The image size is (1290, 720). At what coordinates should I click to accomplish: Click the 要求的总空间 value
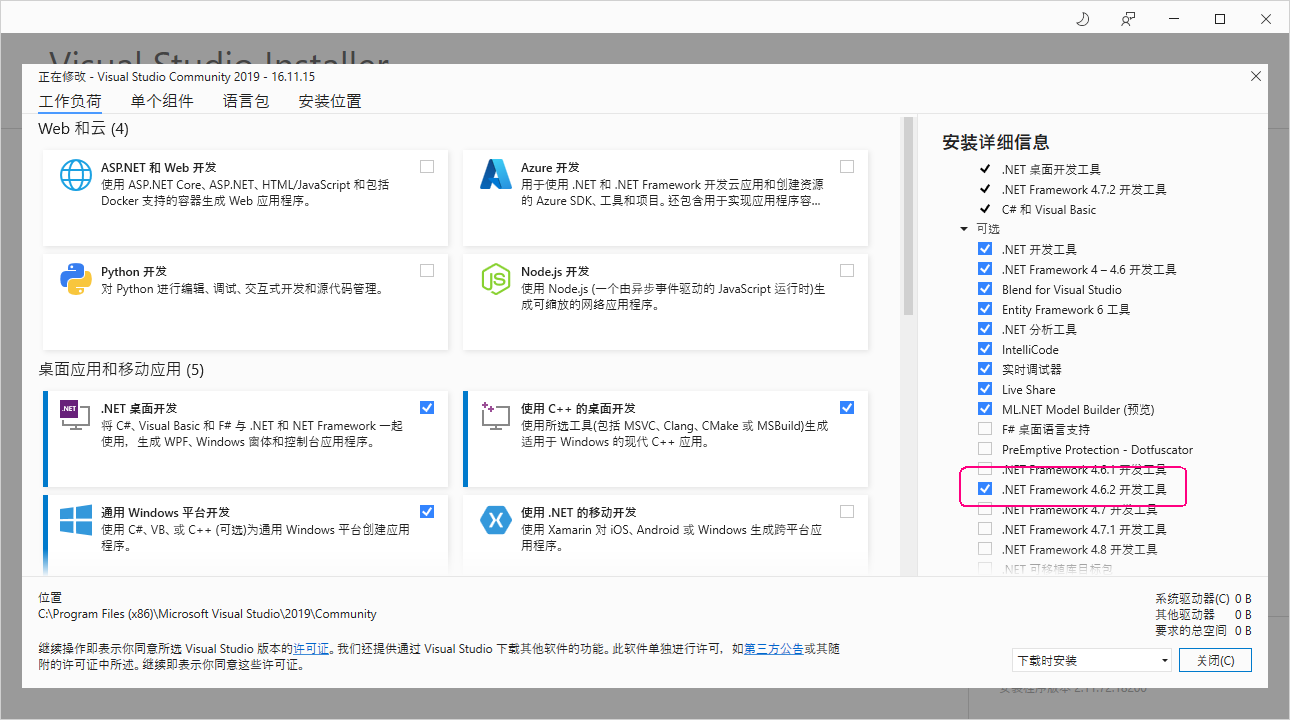(1243, 631)
